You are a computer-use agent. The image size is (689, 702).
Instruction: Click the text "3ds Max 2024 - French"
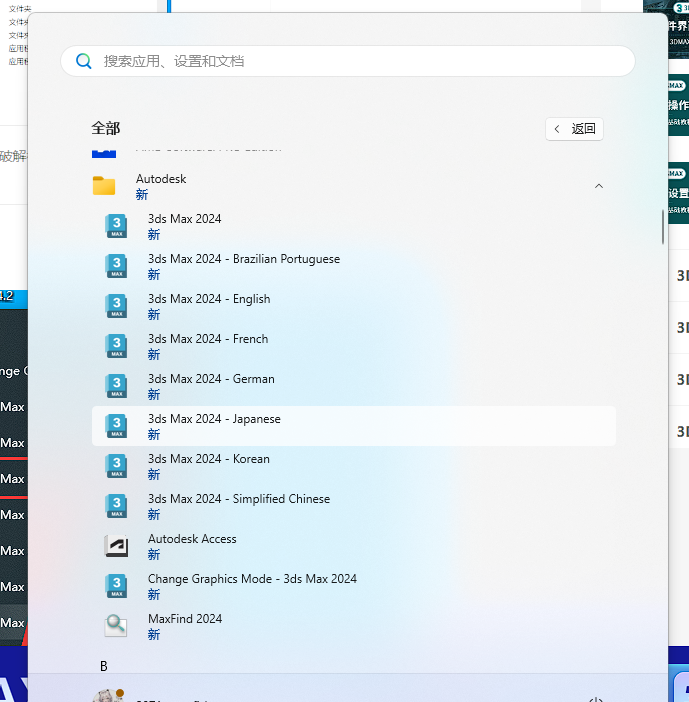click(208, 339)
